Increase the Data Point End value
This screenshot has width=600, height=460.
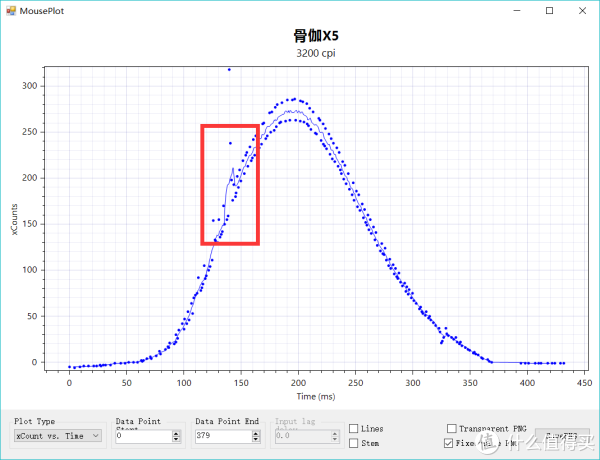coord(256,433)
